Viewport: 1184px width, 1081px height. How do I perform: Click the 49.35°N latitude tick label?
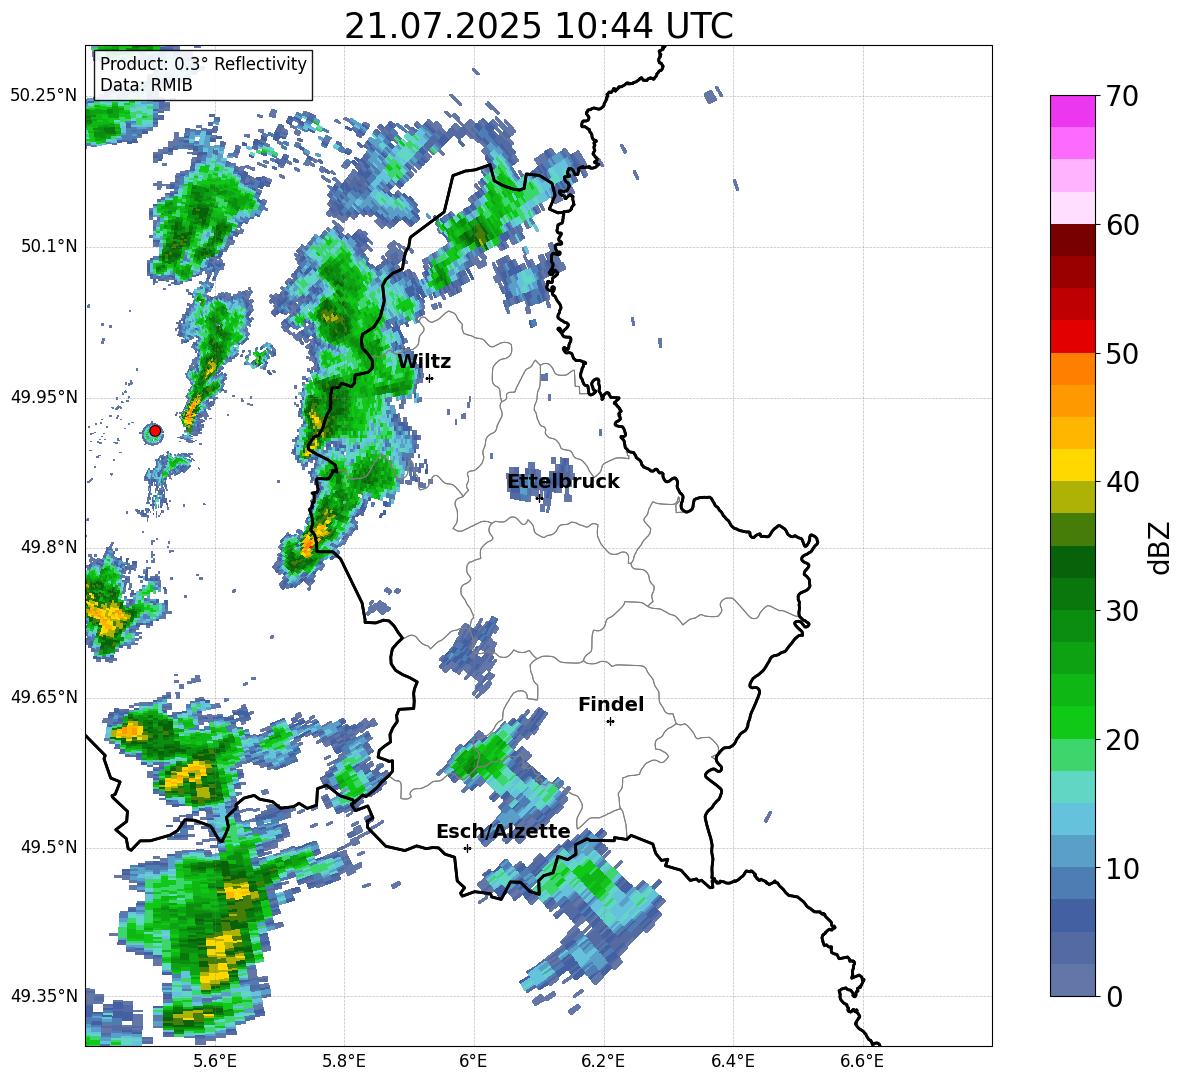coord(43,996)
